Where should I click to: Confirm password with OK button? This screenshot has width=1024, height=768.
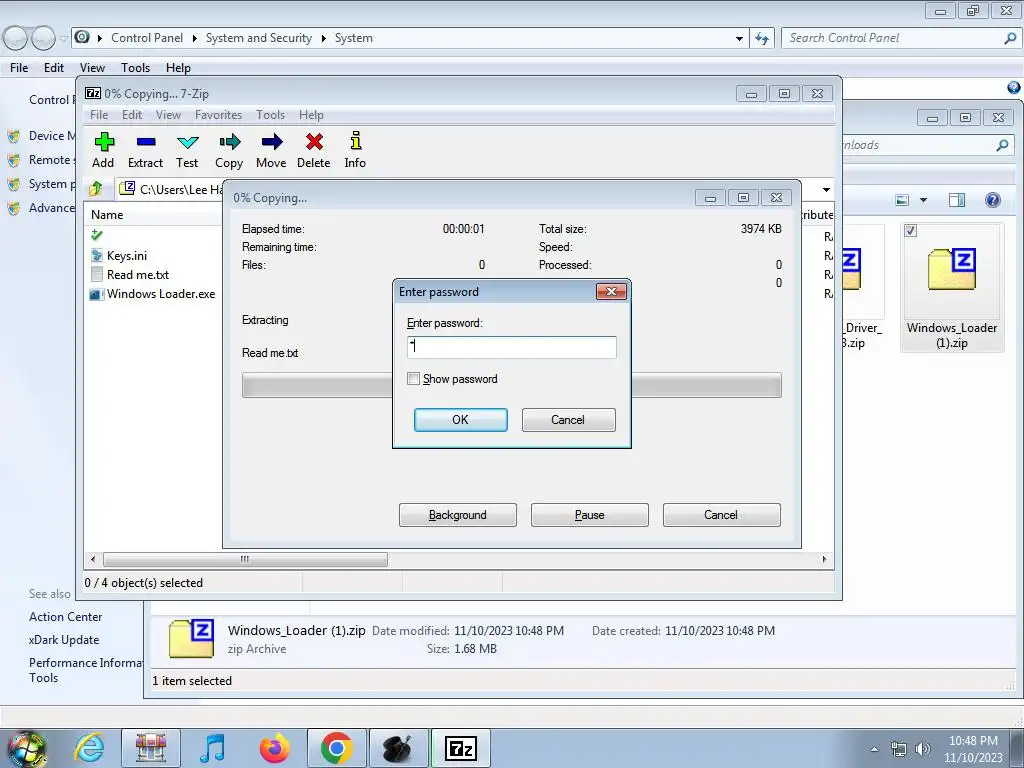[460, 419]
